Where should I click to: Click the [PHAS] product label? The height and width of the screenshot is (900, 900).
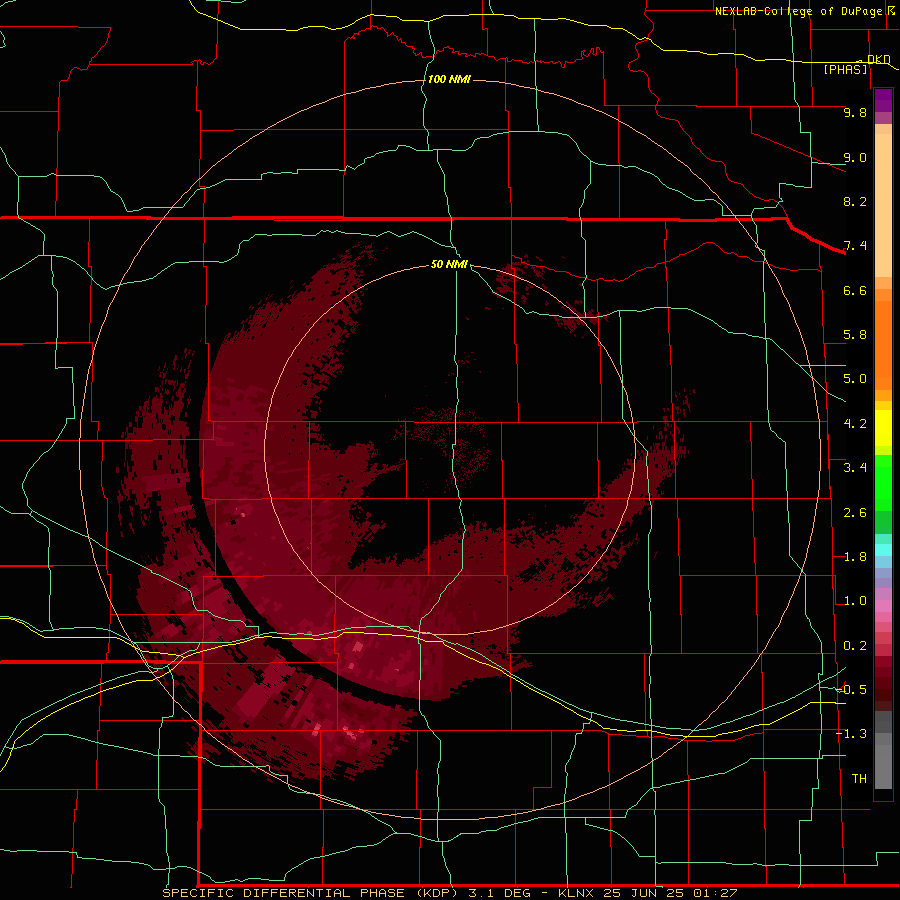pyautogui.click(x=845, y=69)
